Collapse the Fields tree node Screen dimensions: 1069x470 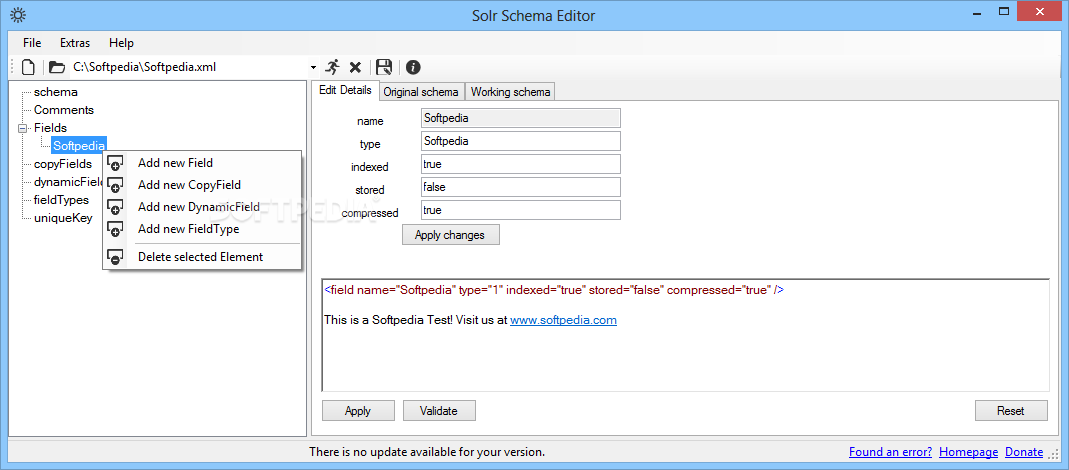[x=22, y=128]
